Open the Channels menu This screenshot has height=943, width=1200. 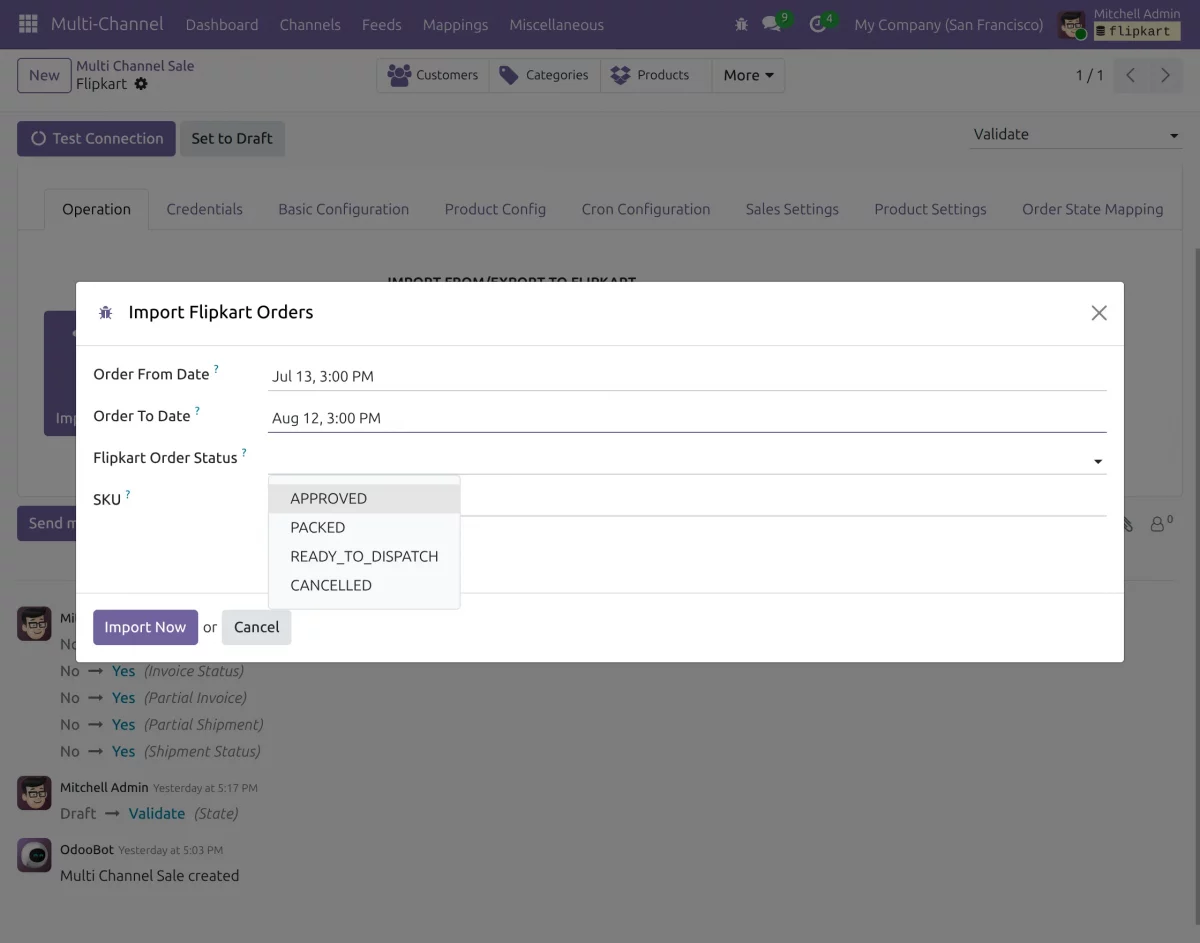coord(310,24)
